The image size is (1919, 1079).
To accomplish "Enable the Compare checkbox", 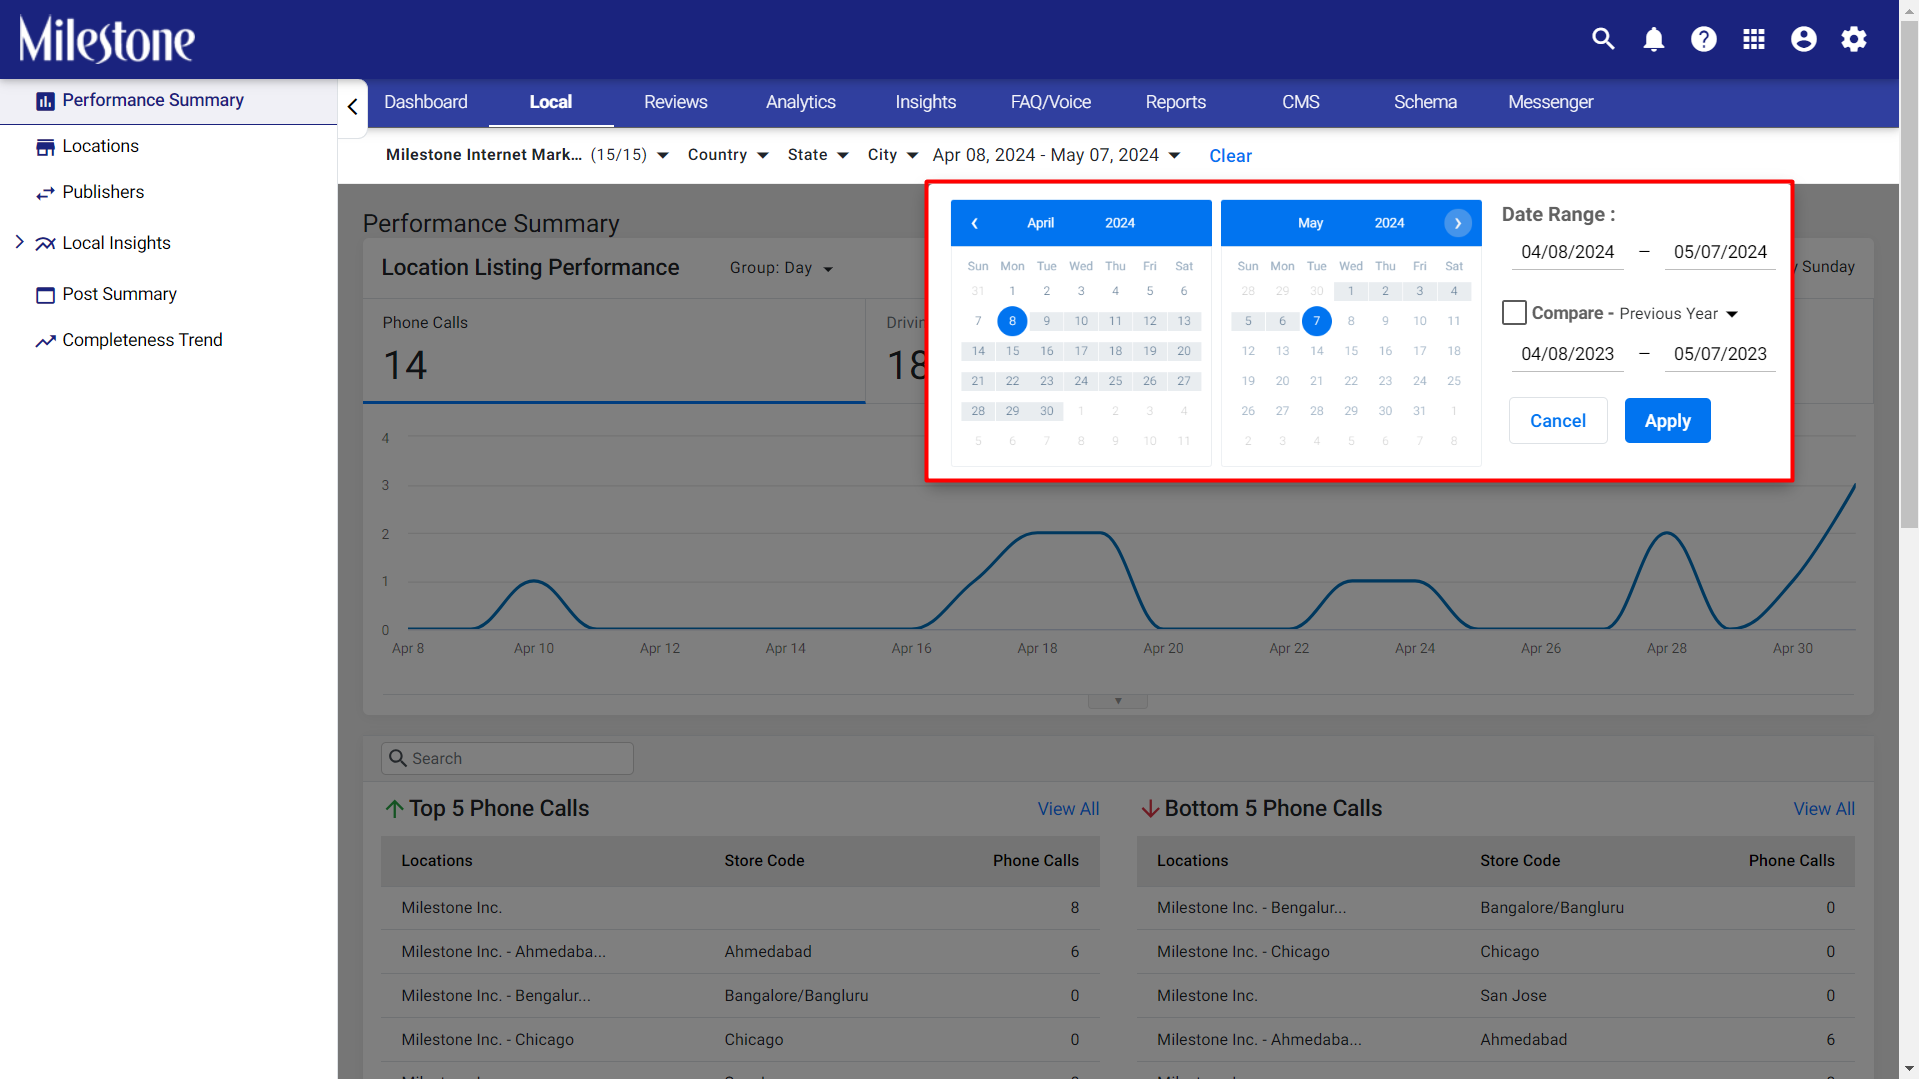I will [x=1514, y=313].
